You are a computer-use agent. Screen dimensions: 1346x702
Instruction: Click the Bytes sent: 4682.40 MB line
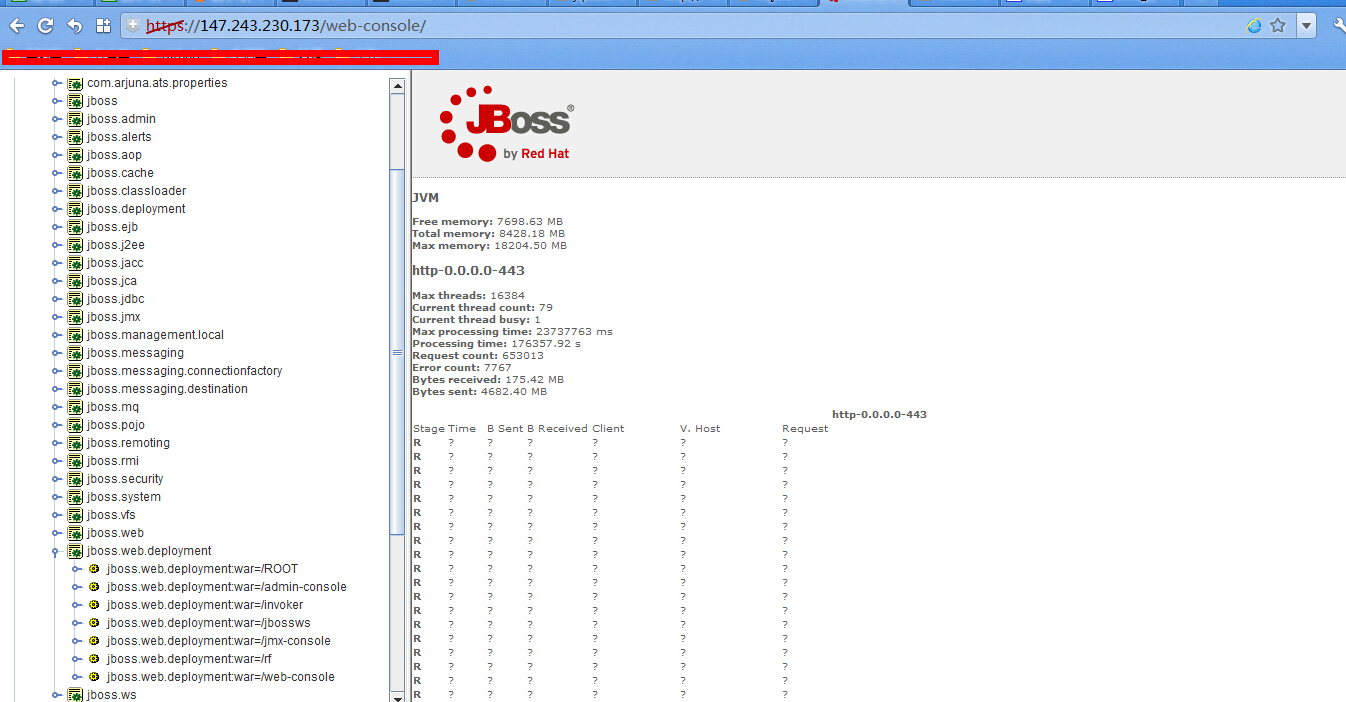click(x=479, y=392)
